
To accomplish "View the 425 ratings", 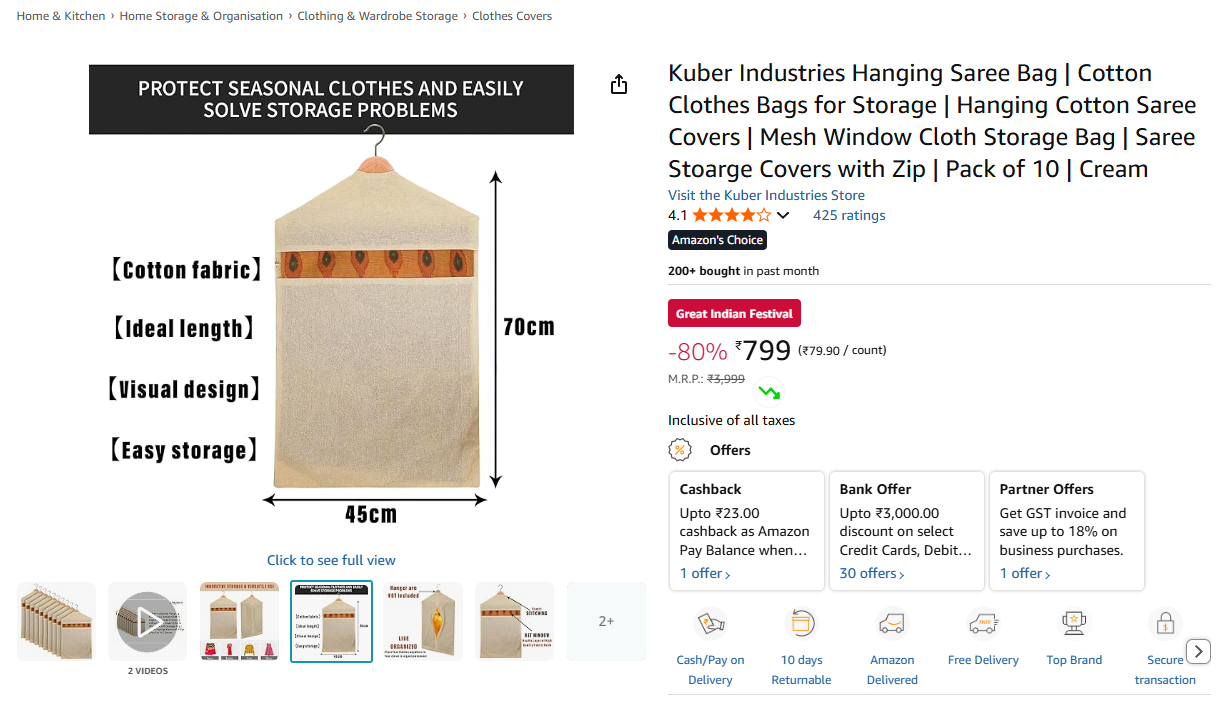I will [848, 214].
